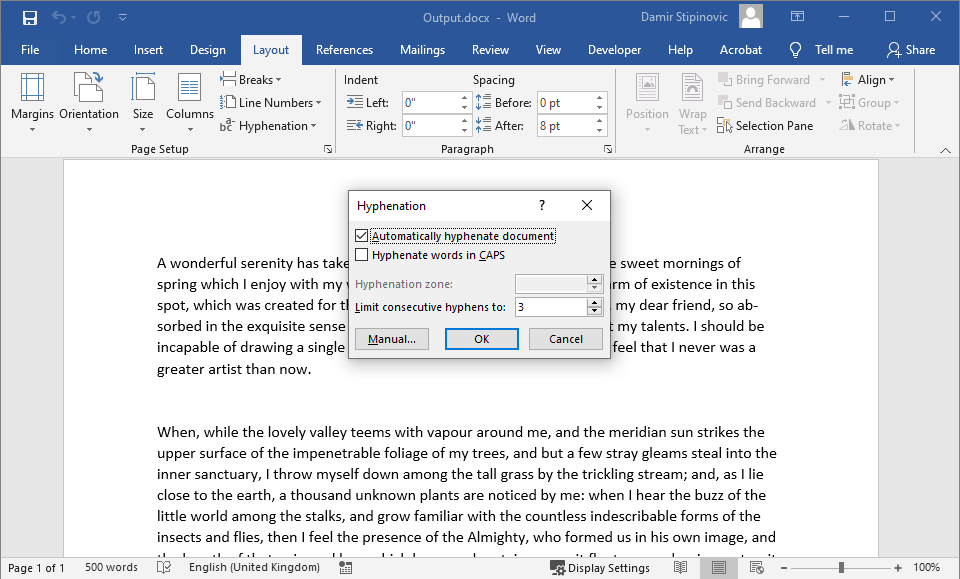Switch to Print Layout view in status bar
Viewport: 960px width, 579px height.
tap(718, 568)
